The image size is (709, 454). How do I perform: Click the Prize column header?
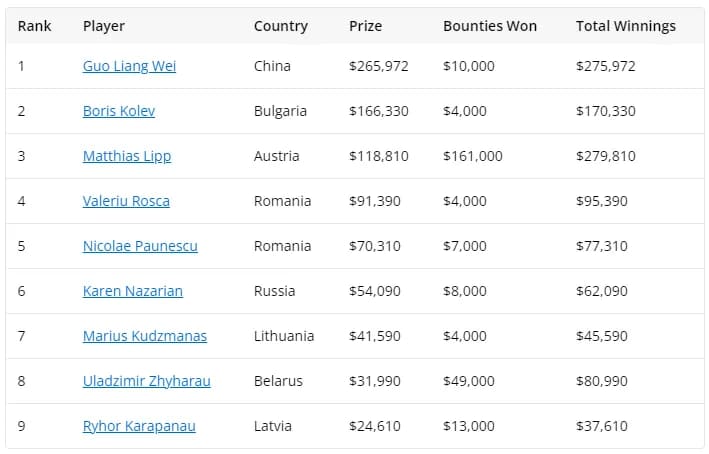365,26
